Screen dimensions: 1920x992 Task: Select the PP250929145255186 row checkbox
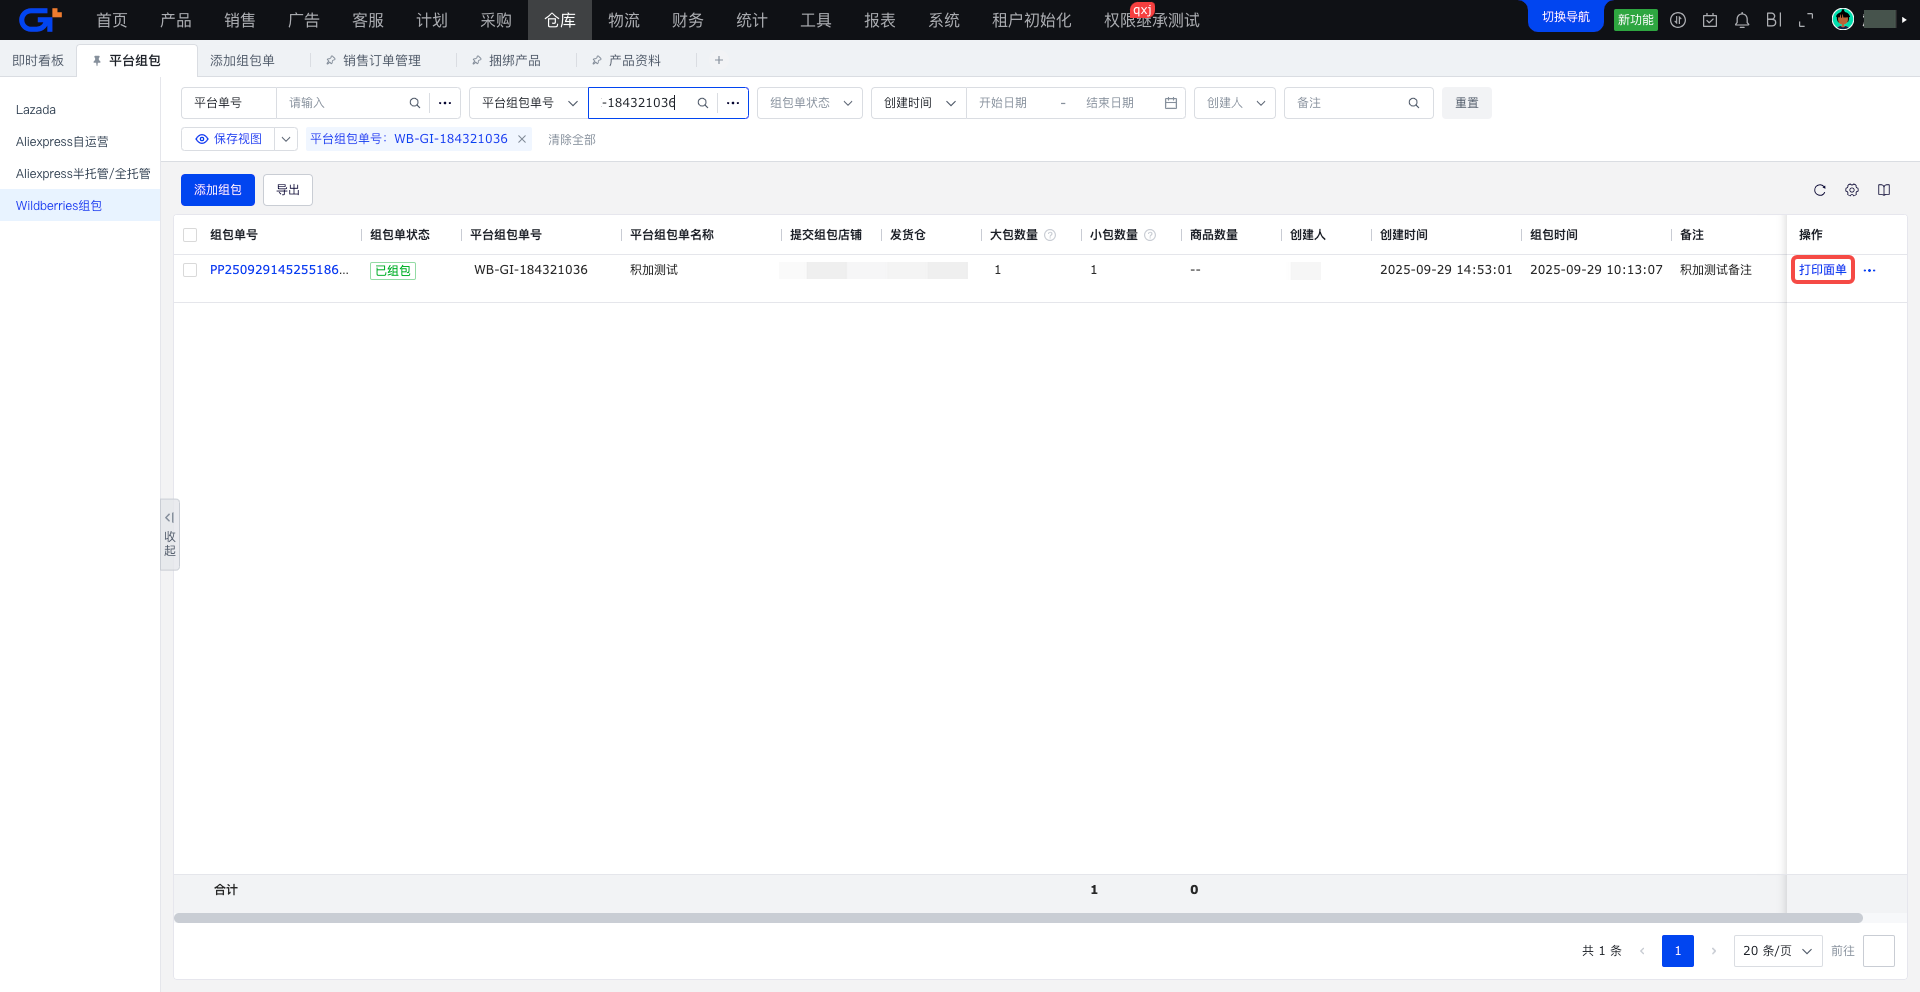click(x=190, y=270)
